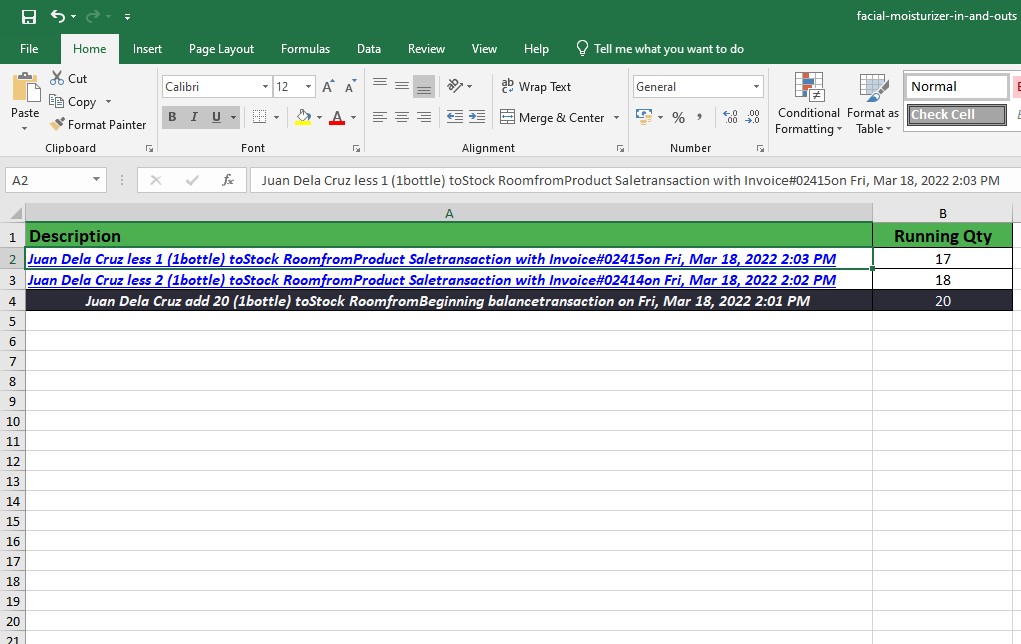This screenshot has width=1021, height=644.
Task: Apply the red Font Color
Action: pyautogui.click(x=337, y=117)
